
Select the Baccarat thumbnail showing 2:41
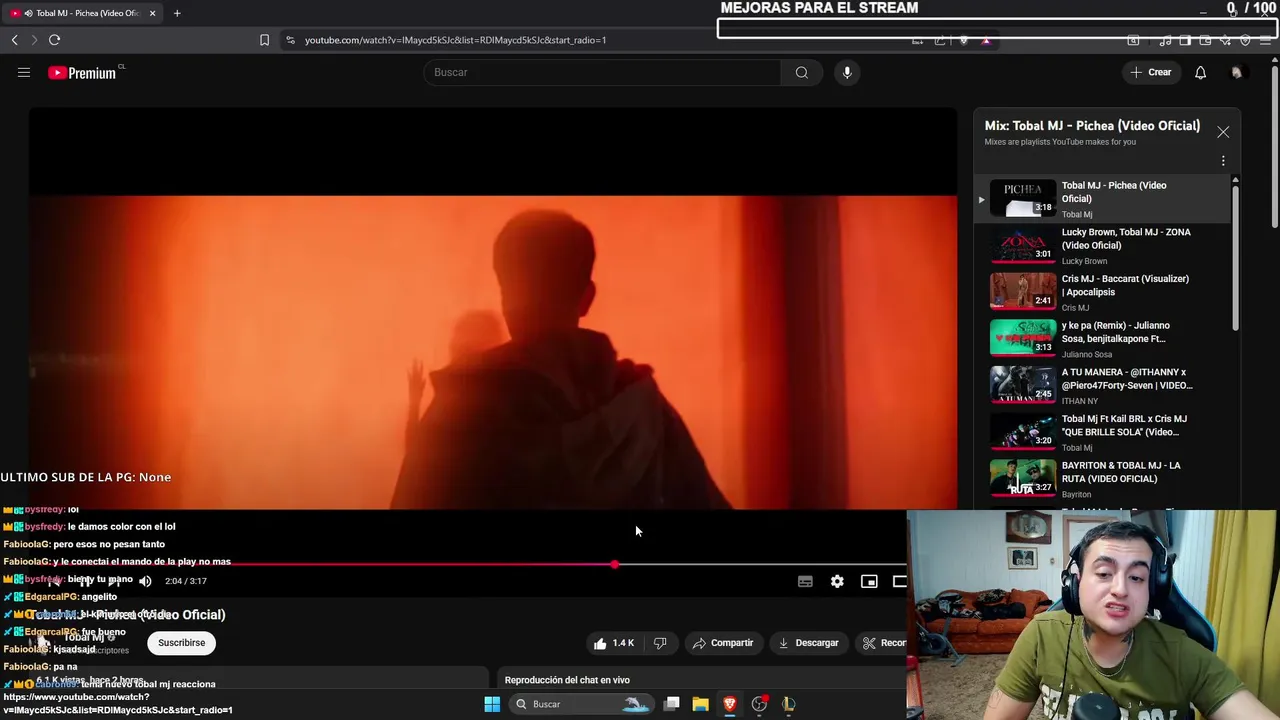pos(1022,292)
